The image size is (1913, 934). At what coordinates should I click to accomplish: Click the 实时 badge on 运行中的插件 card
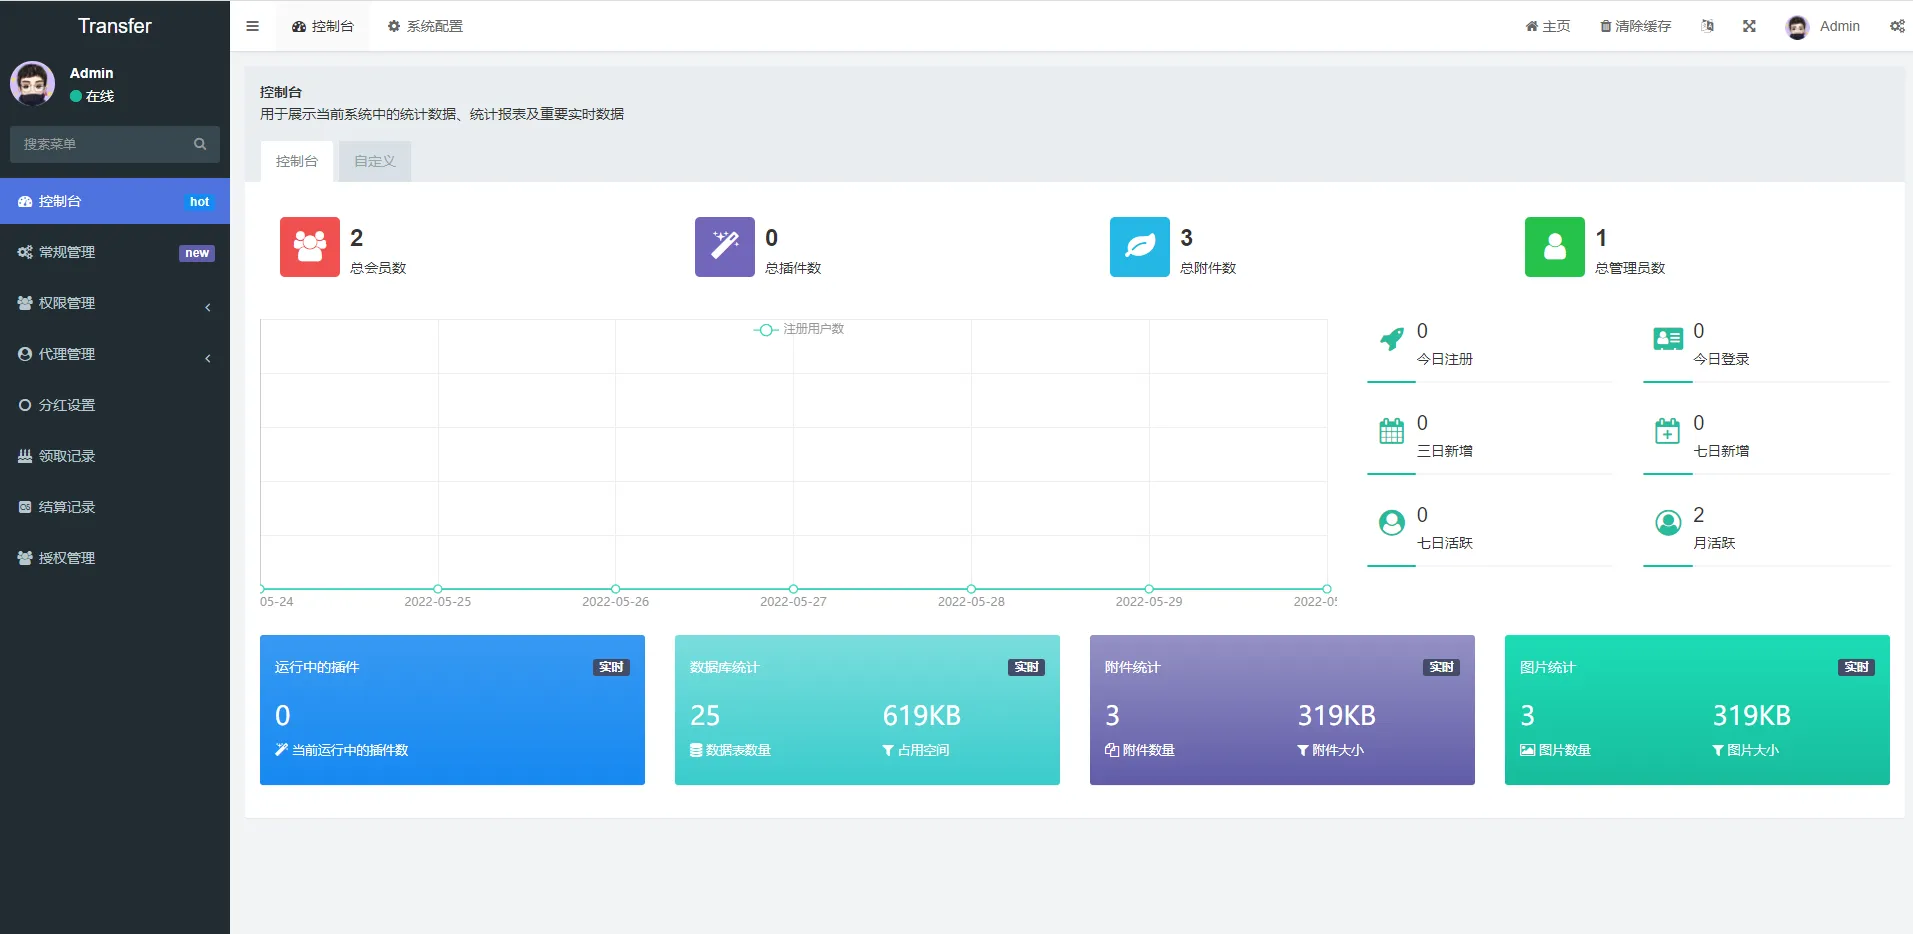[610, 667]
